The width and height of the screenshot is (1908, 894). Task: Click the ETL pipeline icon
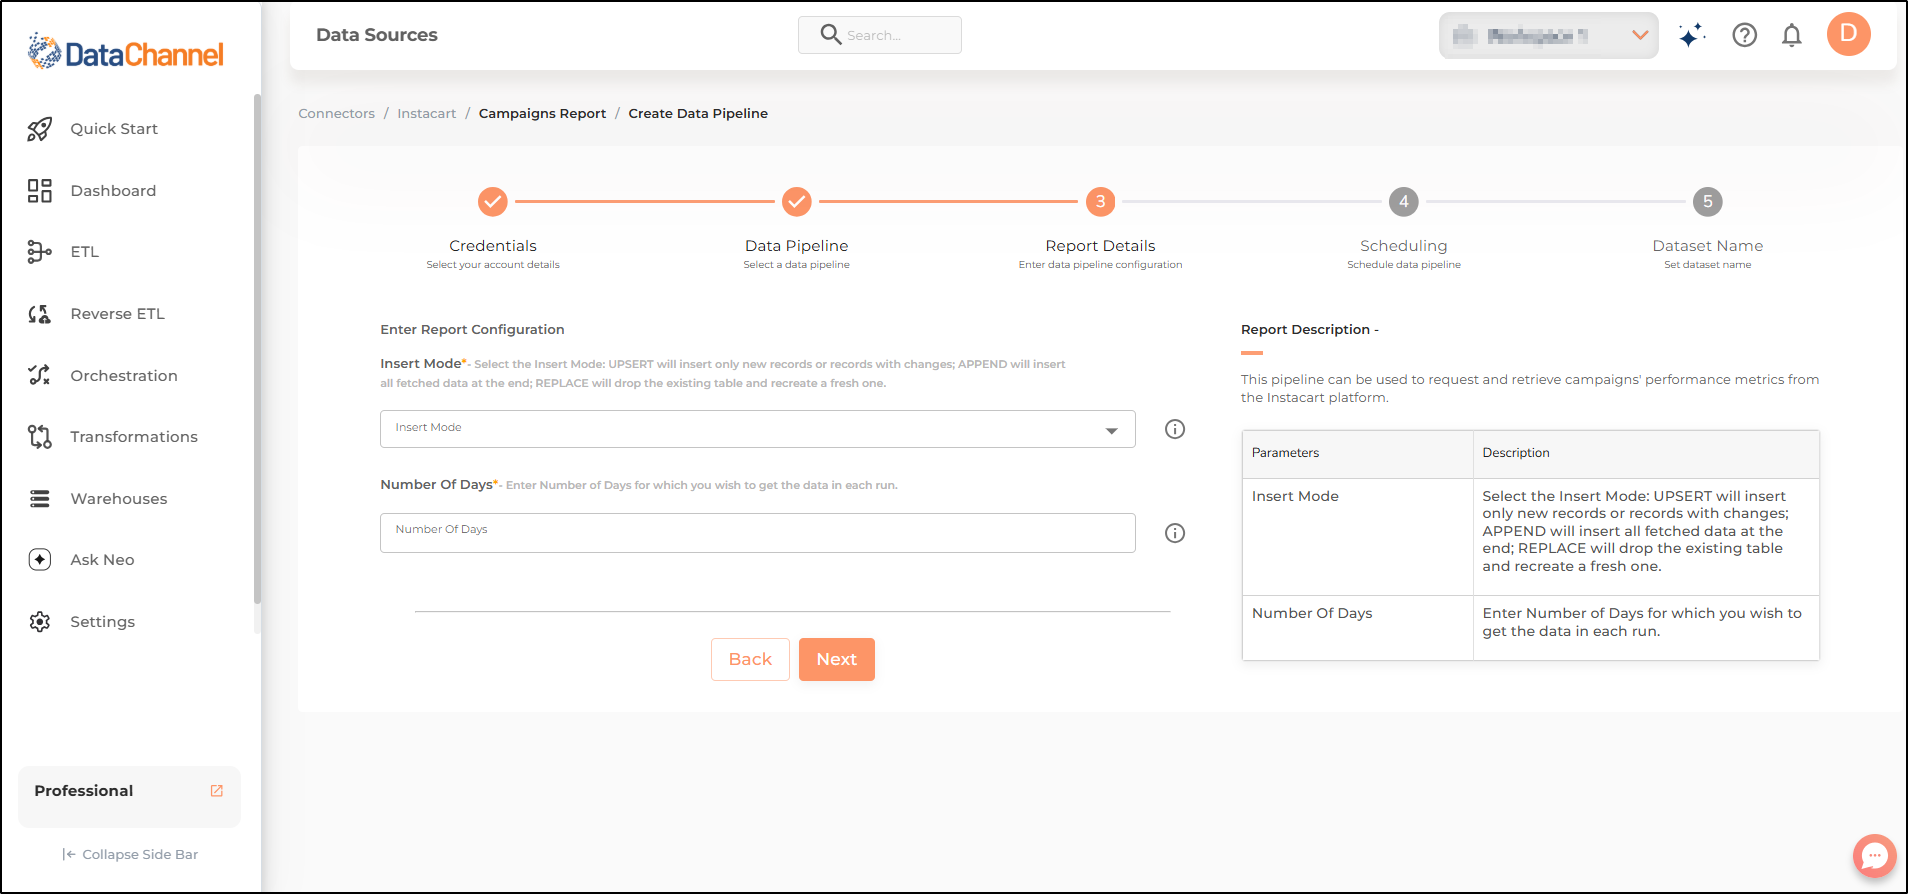tap(39, 252)
